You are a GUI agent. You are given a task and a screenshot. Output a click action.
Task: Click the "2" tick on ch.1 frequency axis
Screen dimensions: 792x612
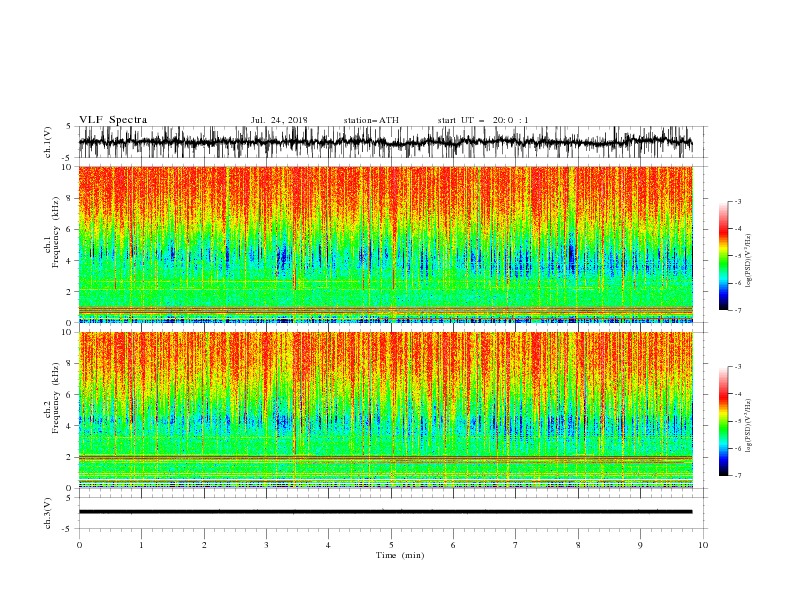[71, 292]
